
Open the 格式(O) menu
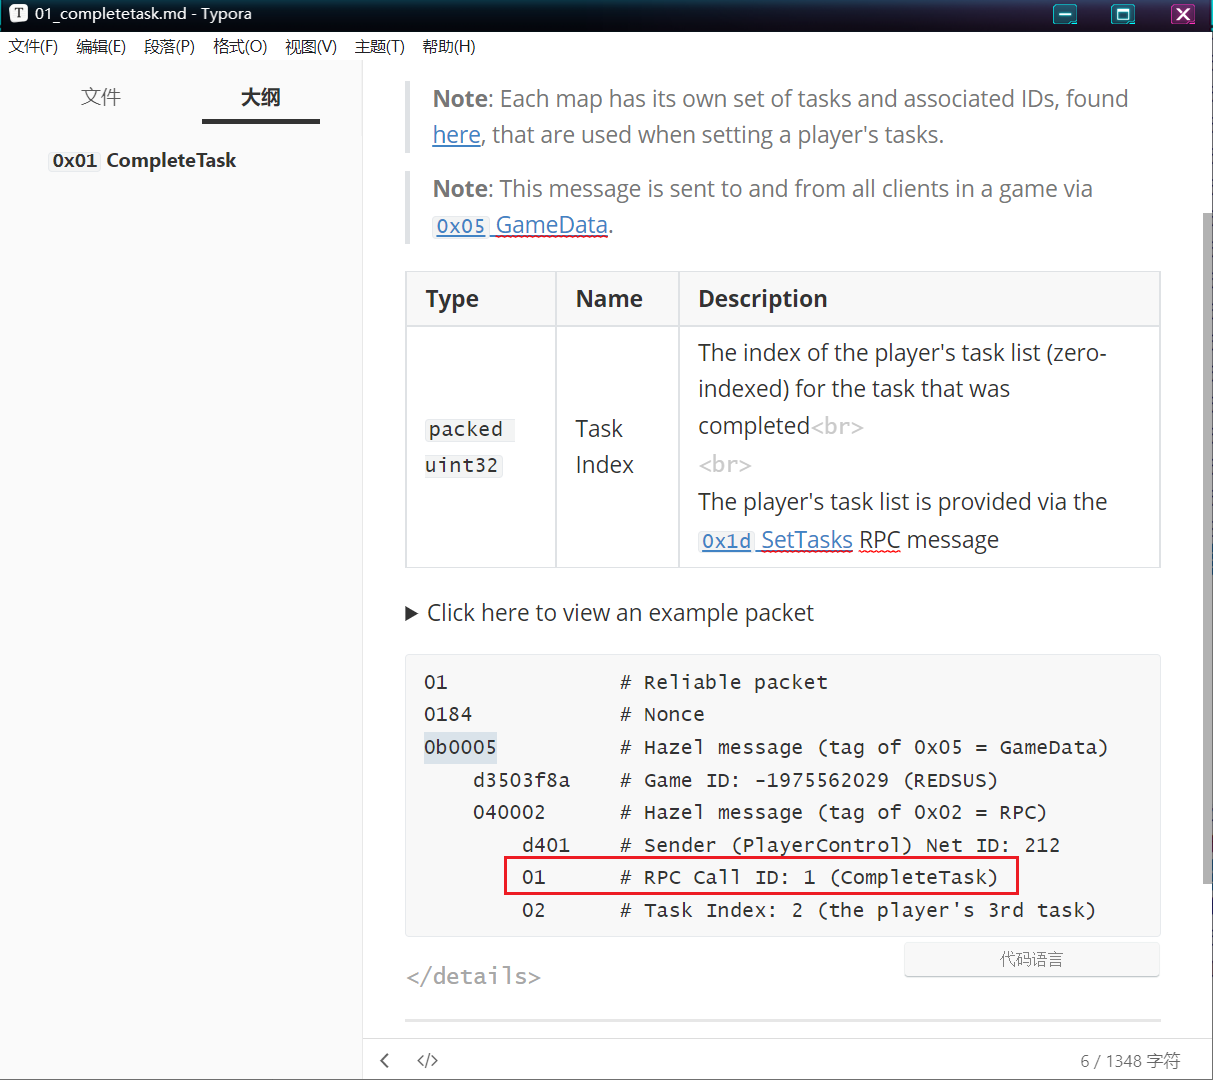[240, 47]
